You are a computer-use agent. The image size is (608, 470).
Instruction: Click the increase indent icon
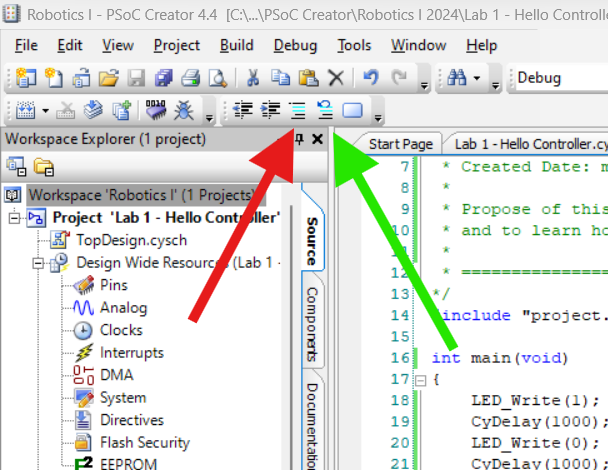coord(270,110)
